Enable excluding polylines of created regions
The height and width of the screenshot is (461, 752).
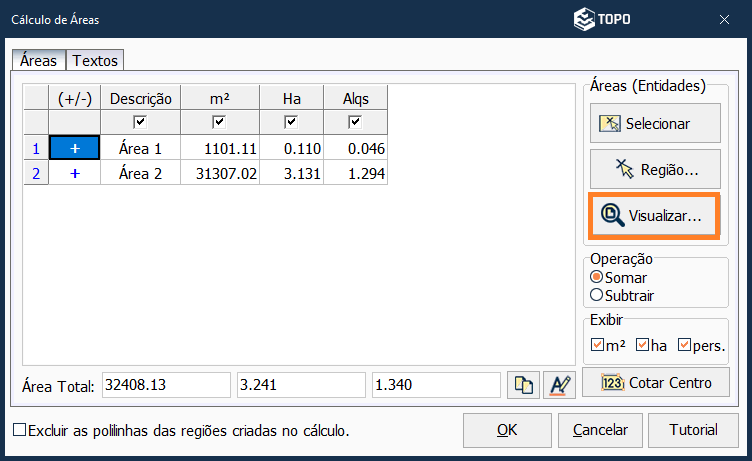click(19, 430)
